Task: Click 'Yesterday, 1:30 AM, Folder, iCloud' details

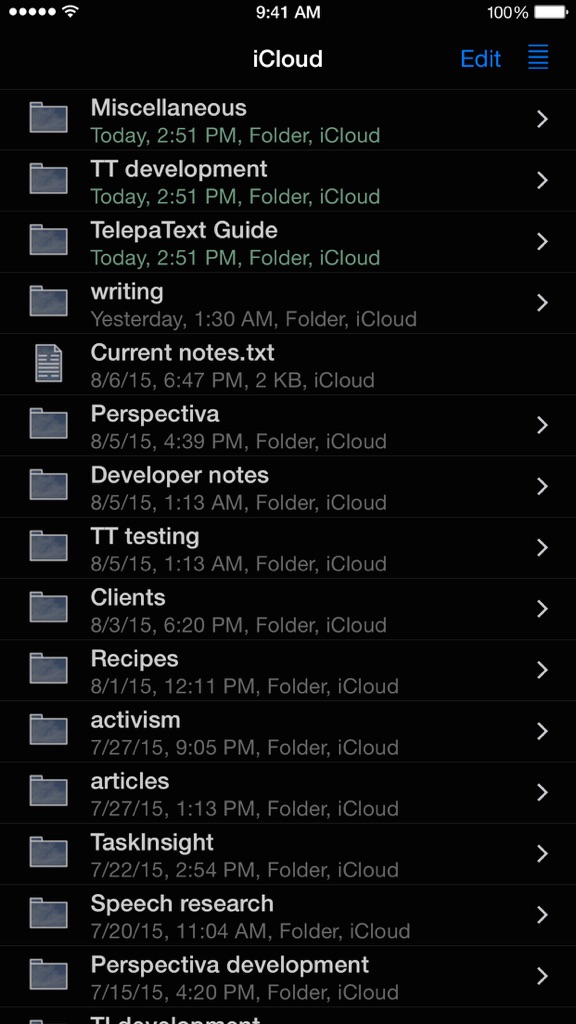Action: point(253,319)
